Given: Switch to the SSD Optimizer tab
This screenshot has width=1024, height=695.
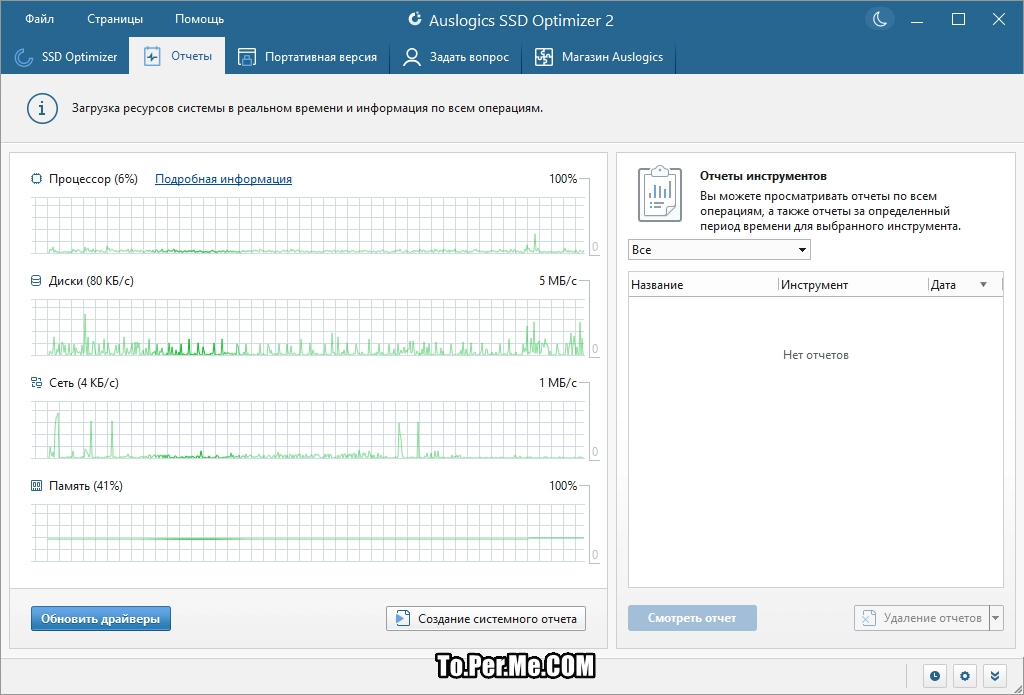Looking at the screenshot, I should (65, 57).
